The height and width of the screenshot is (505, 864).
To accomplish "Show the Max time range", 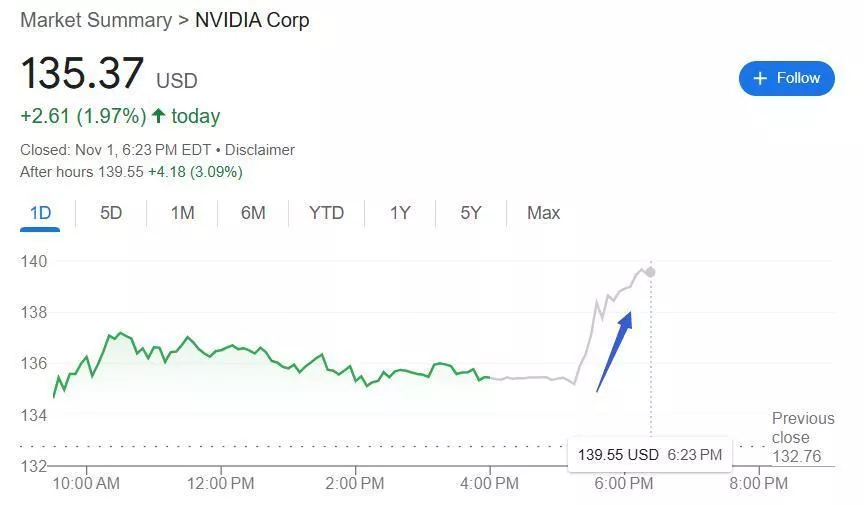I will 543,213.
